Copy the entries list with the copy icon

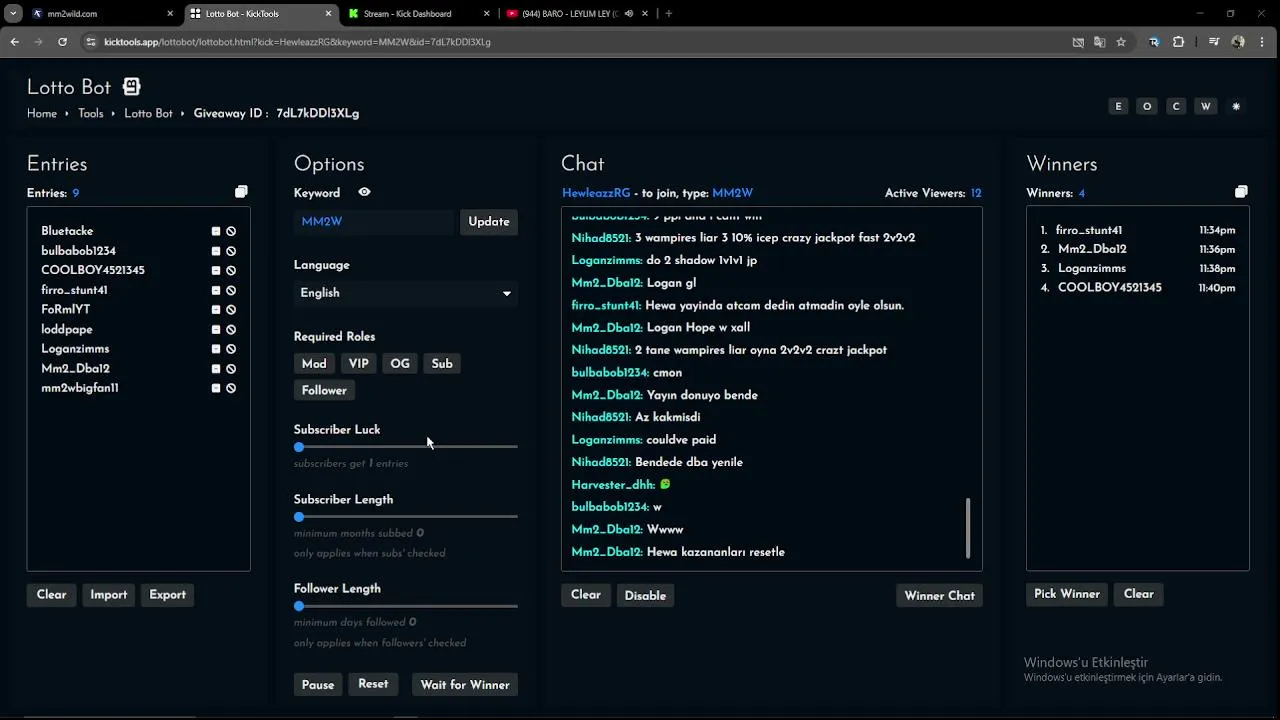(x=241, y=192)
